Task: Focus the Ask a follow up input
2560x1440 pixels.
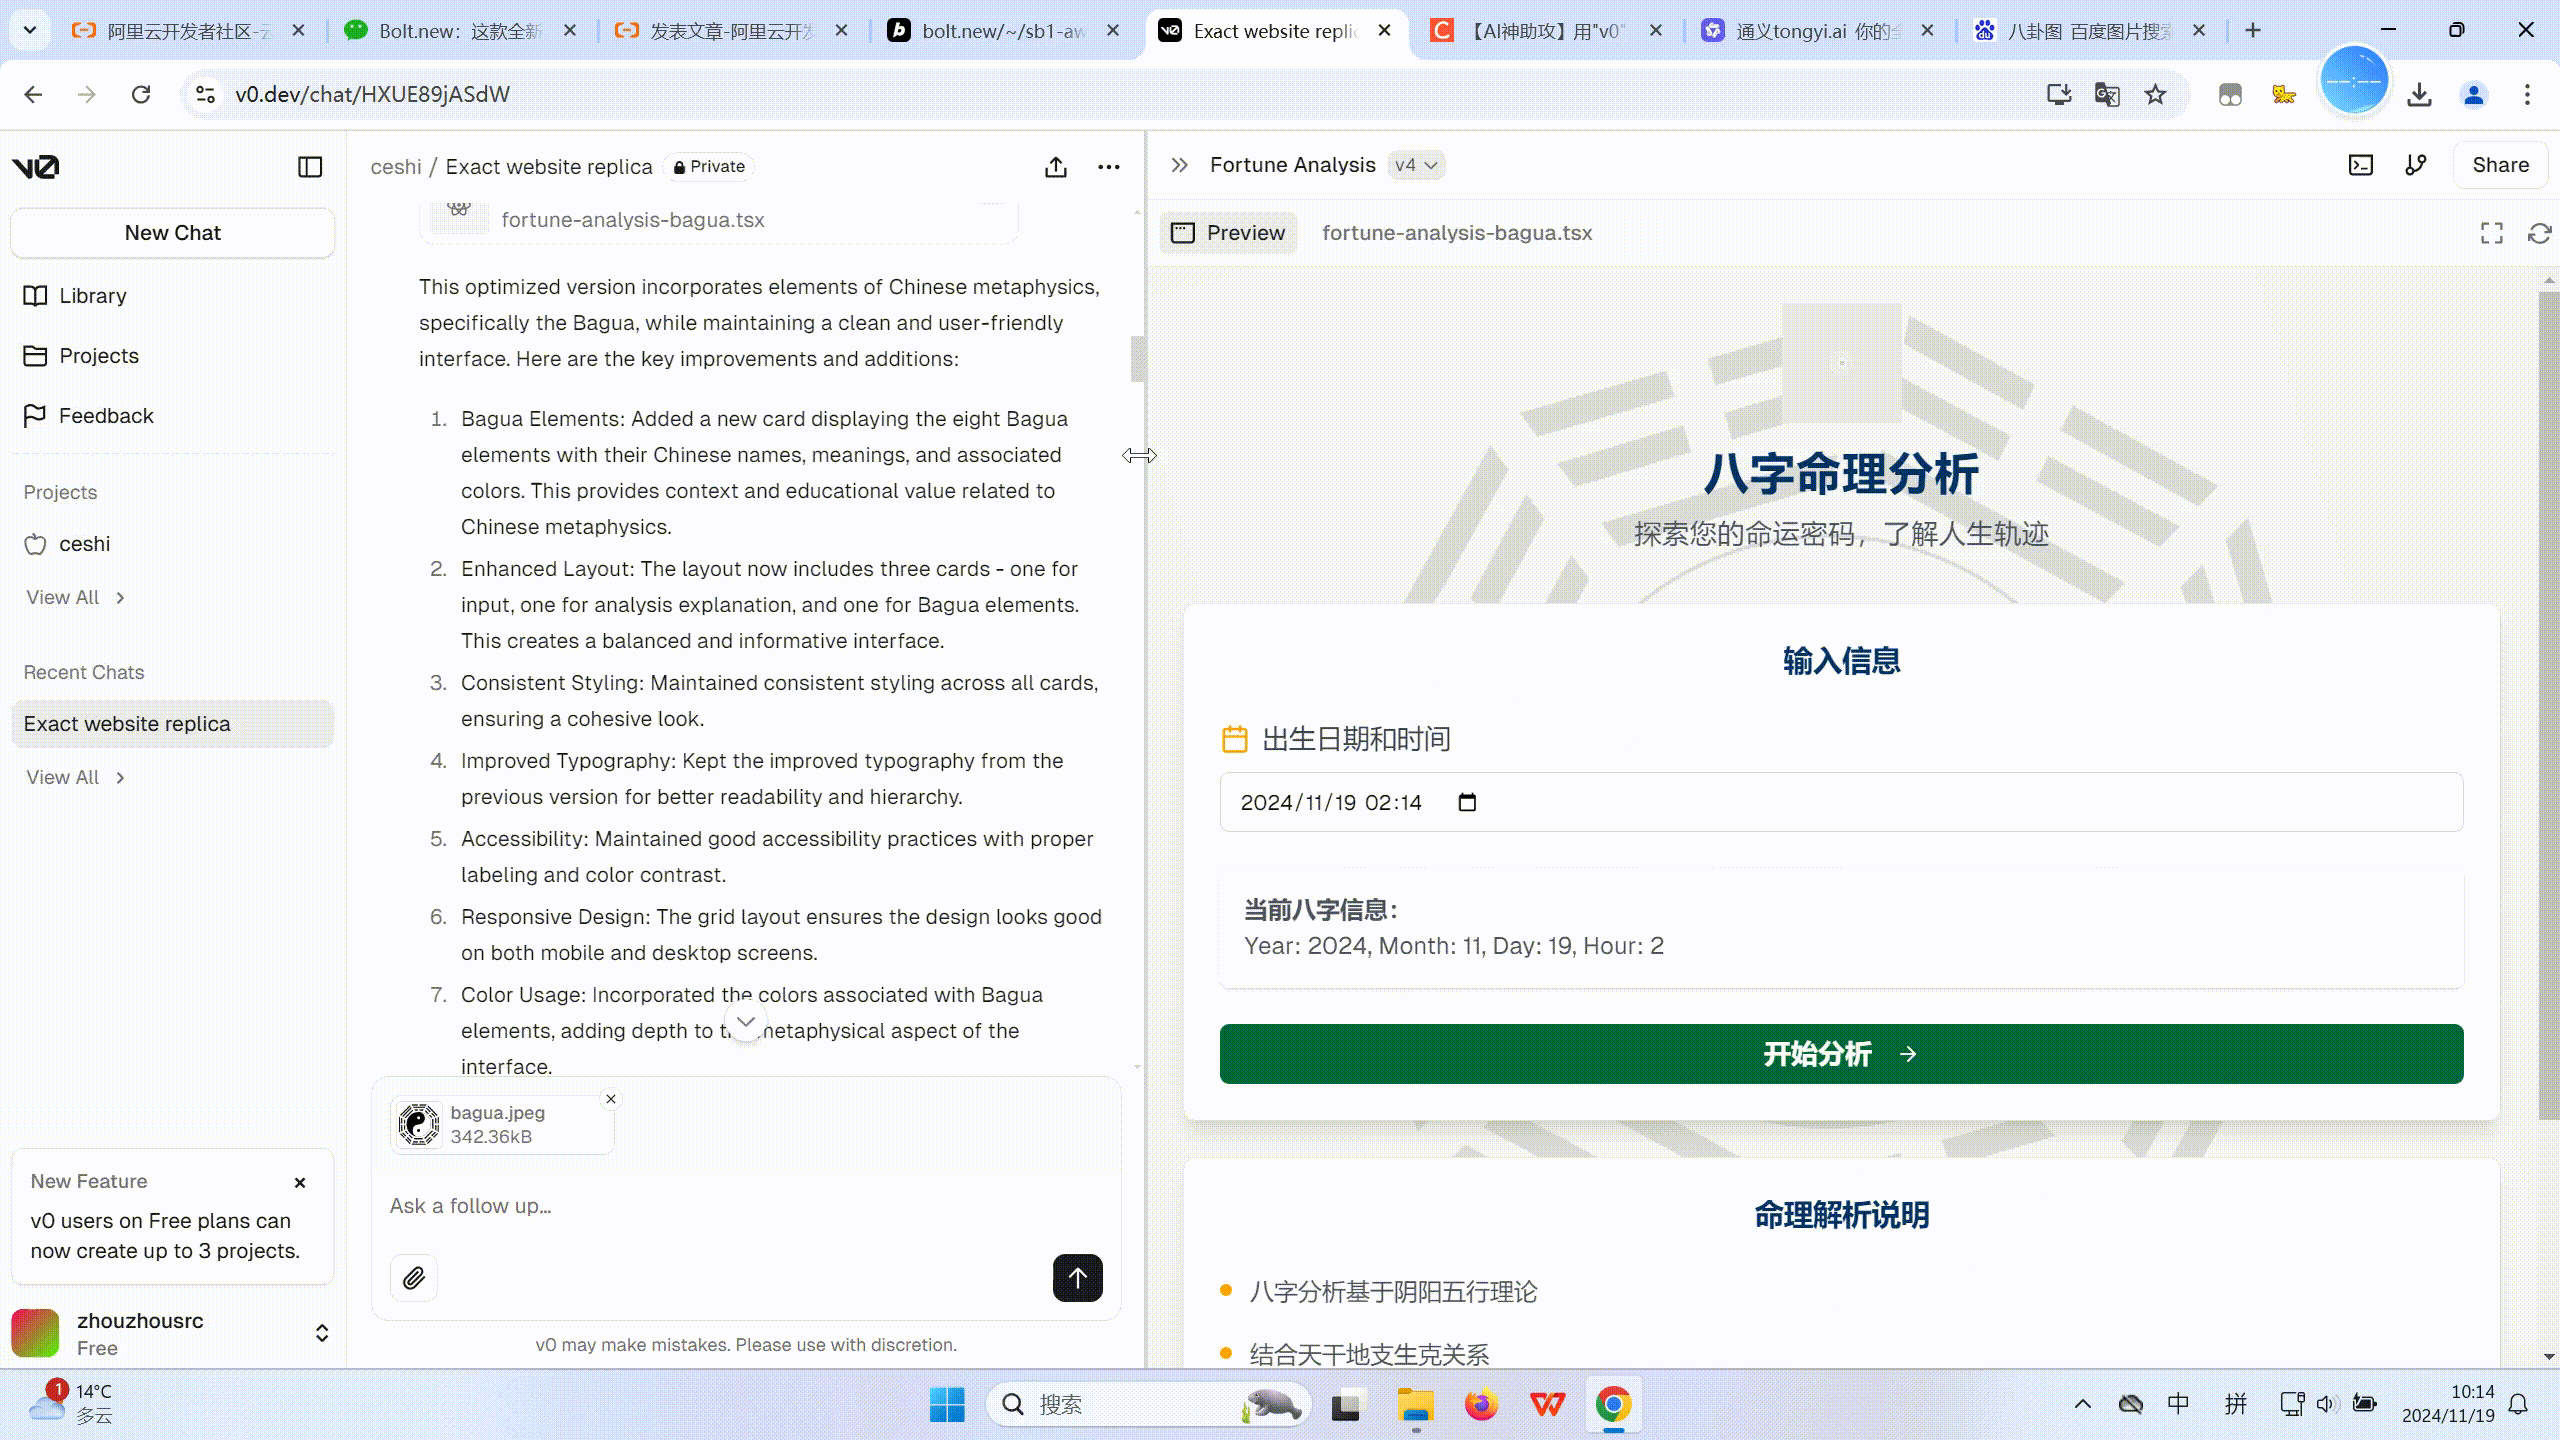Action: click(x=745, y=1206)
